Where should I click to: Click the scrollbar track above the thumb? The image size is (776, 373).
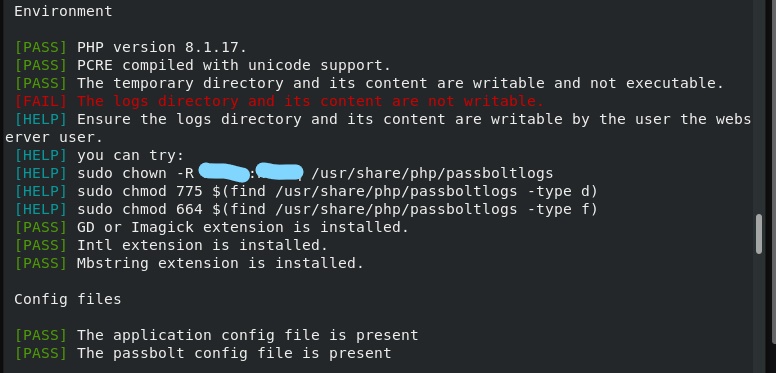click(759, 107)
